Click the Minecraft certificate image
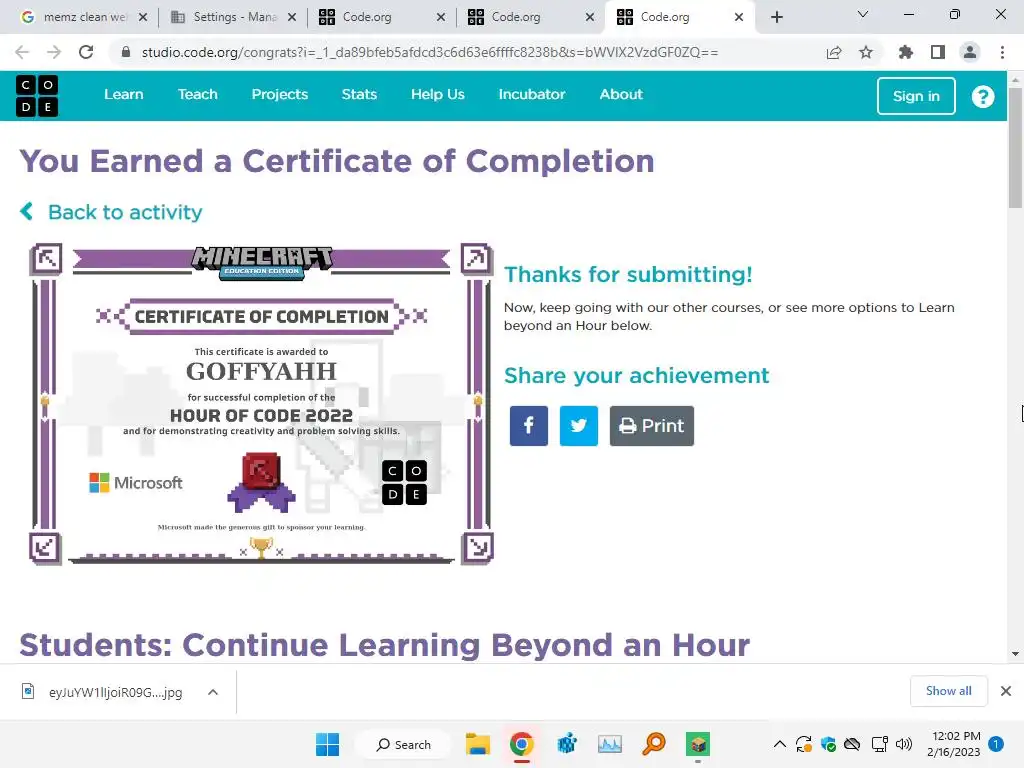This screenshot has width=1024, height=768. click(261, 404)
